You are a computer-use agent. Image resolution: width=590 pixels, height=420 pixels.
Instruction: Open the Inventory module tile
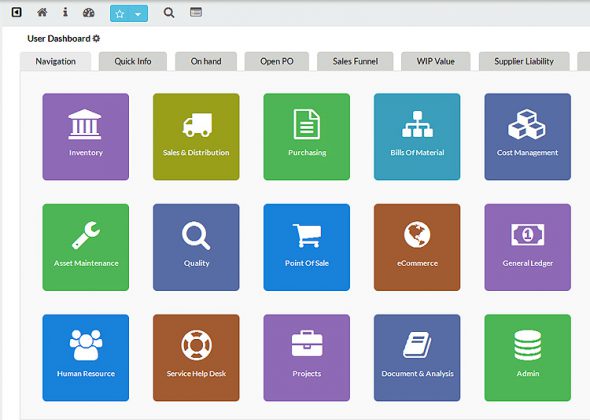(x=86, y=137)
